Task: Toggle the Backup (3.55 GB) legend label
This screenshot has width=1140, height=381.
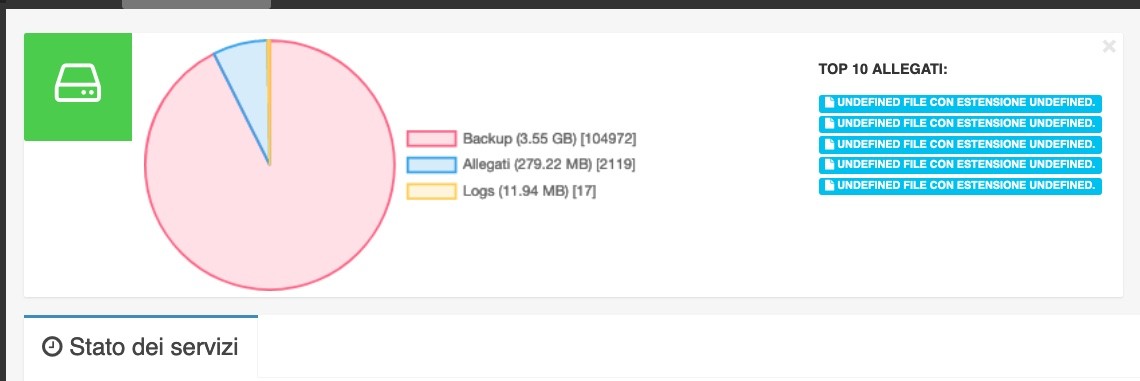Action: click(549, 138)
